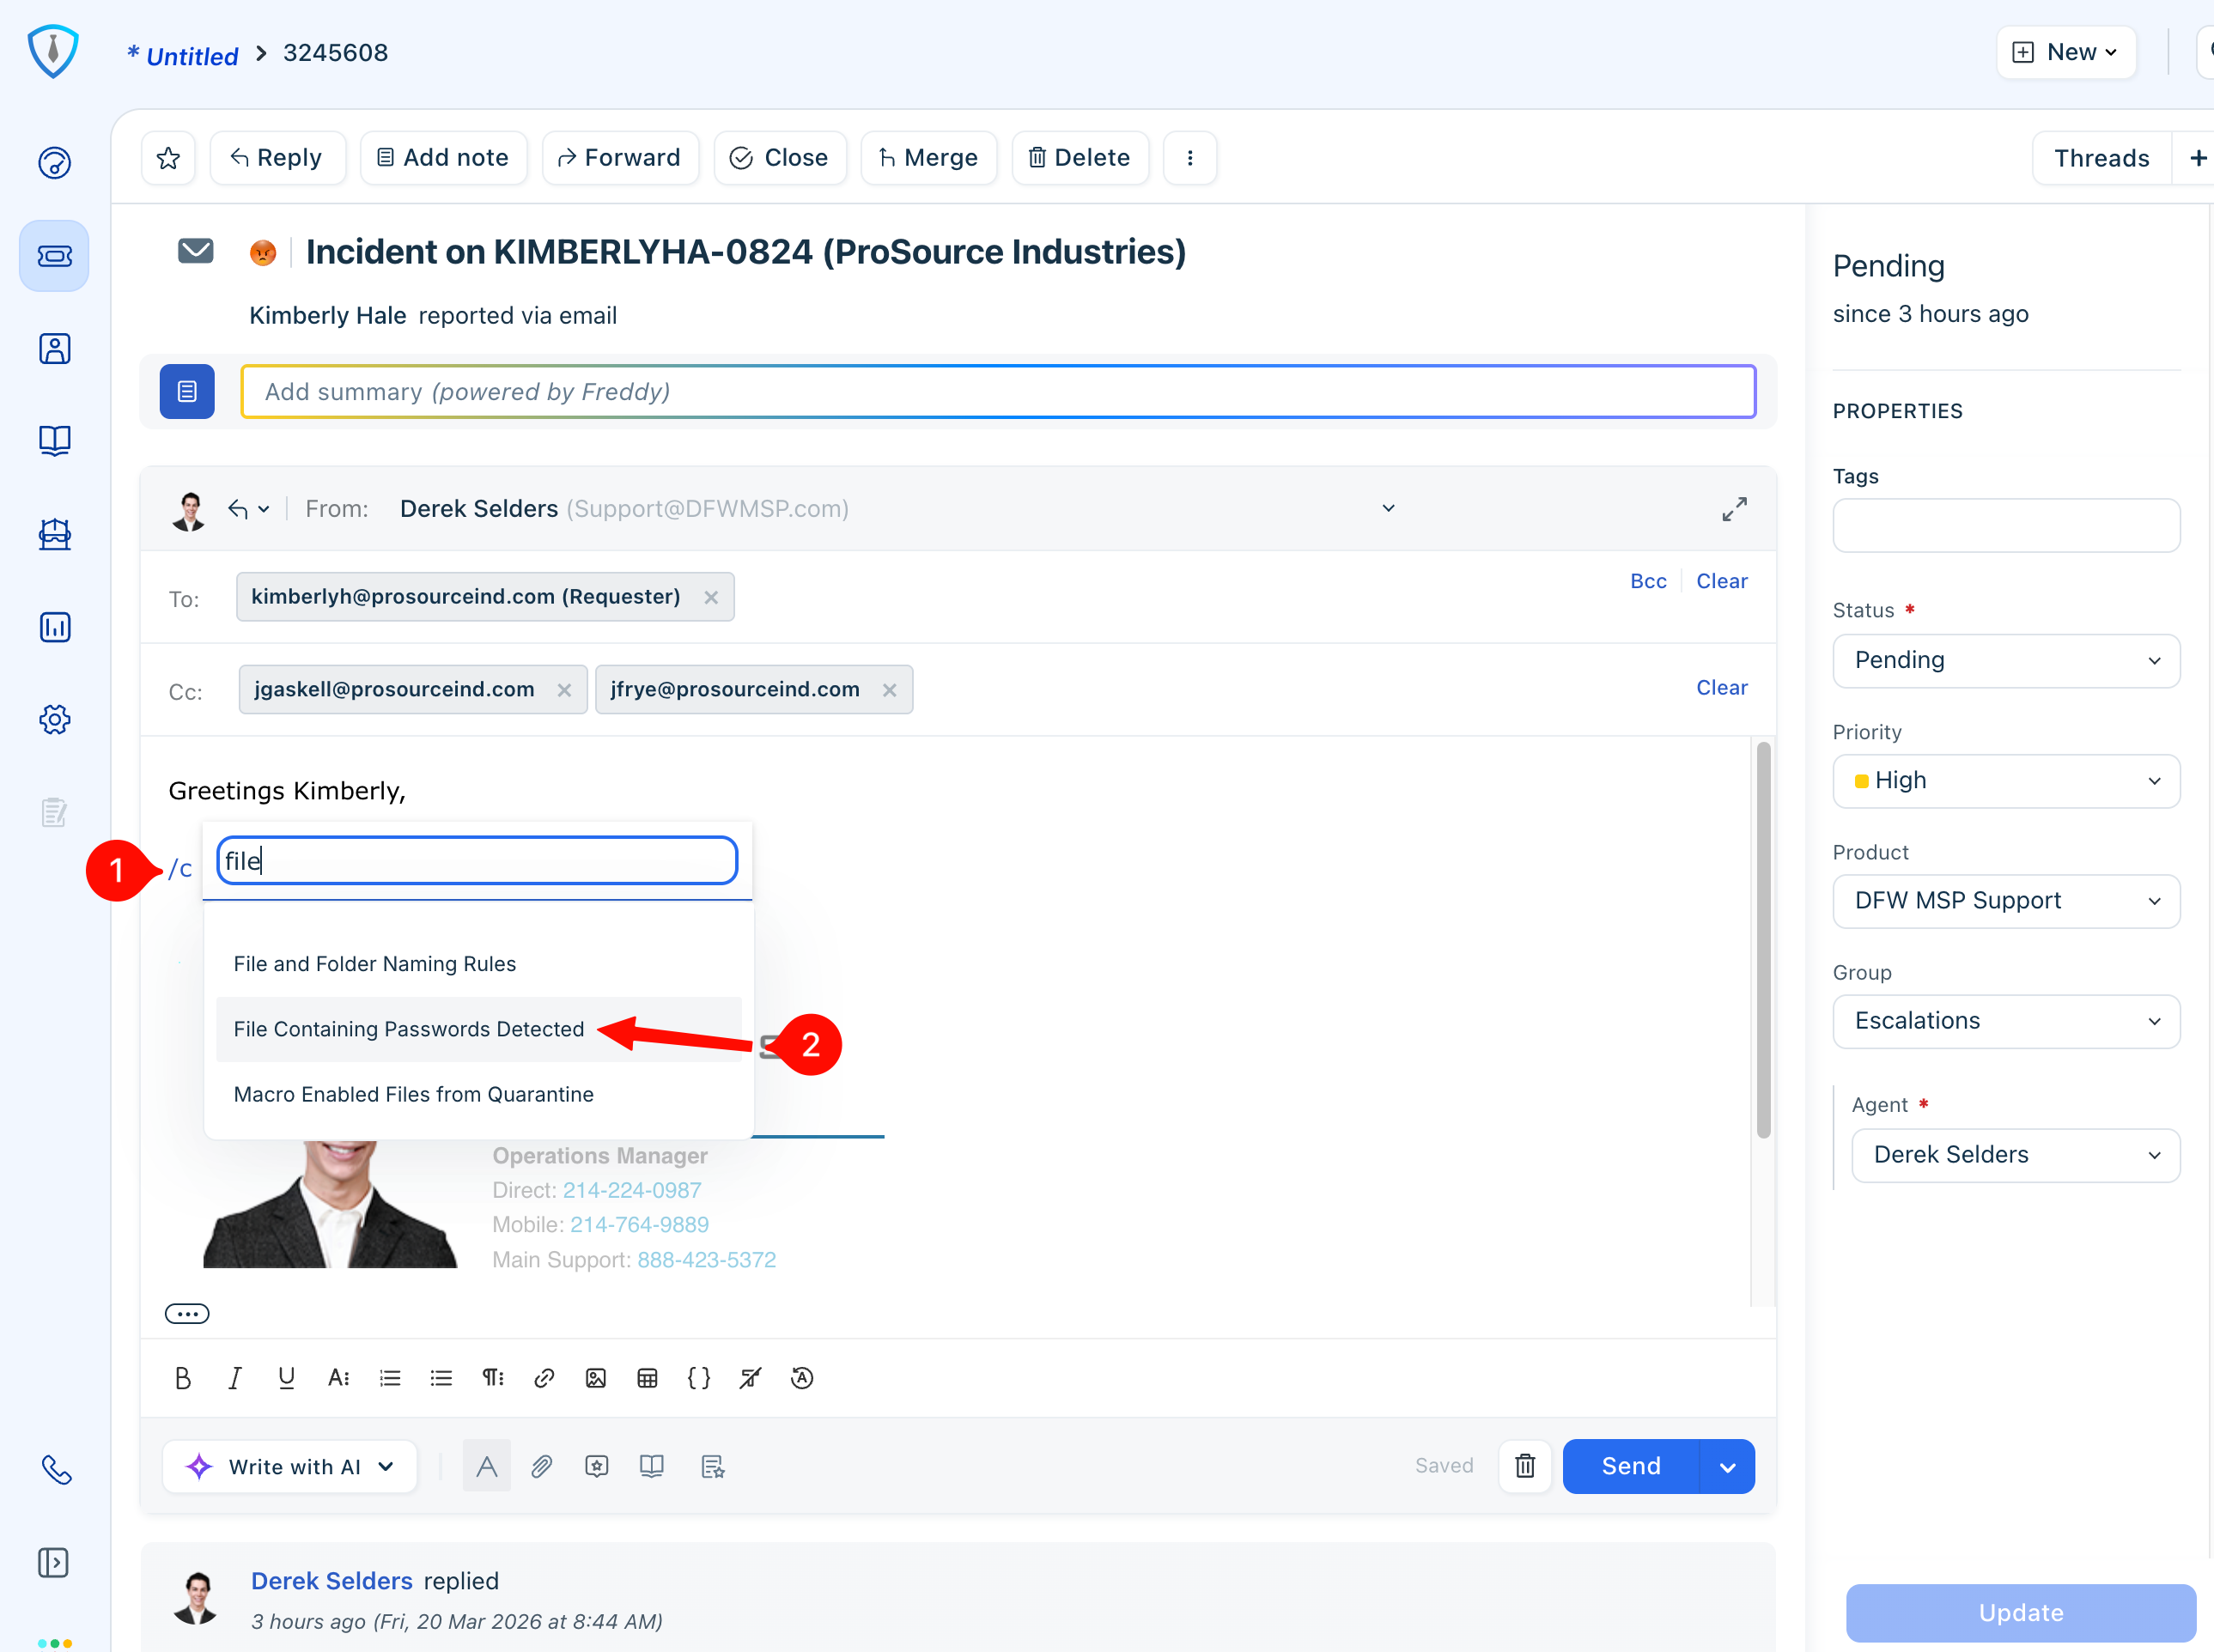The height and width of the screenshot is (1652, 2214).
Task: Toggle the text formatting toolbar with A
Action: click(x=486, y=1466)
